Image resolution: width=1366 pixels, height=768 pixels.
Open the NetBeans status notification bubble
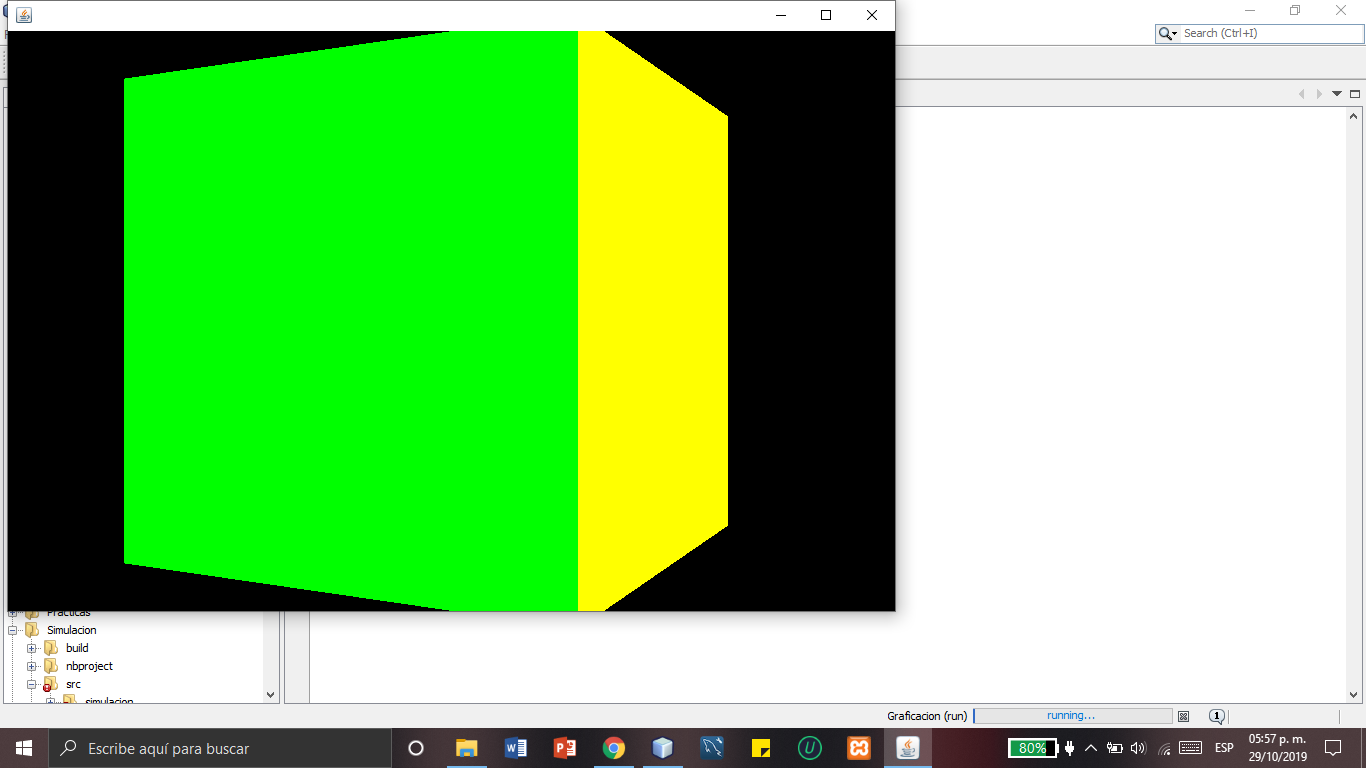[1215, 716]
